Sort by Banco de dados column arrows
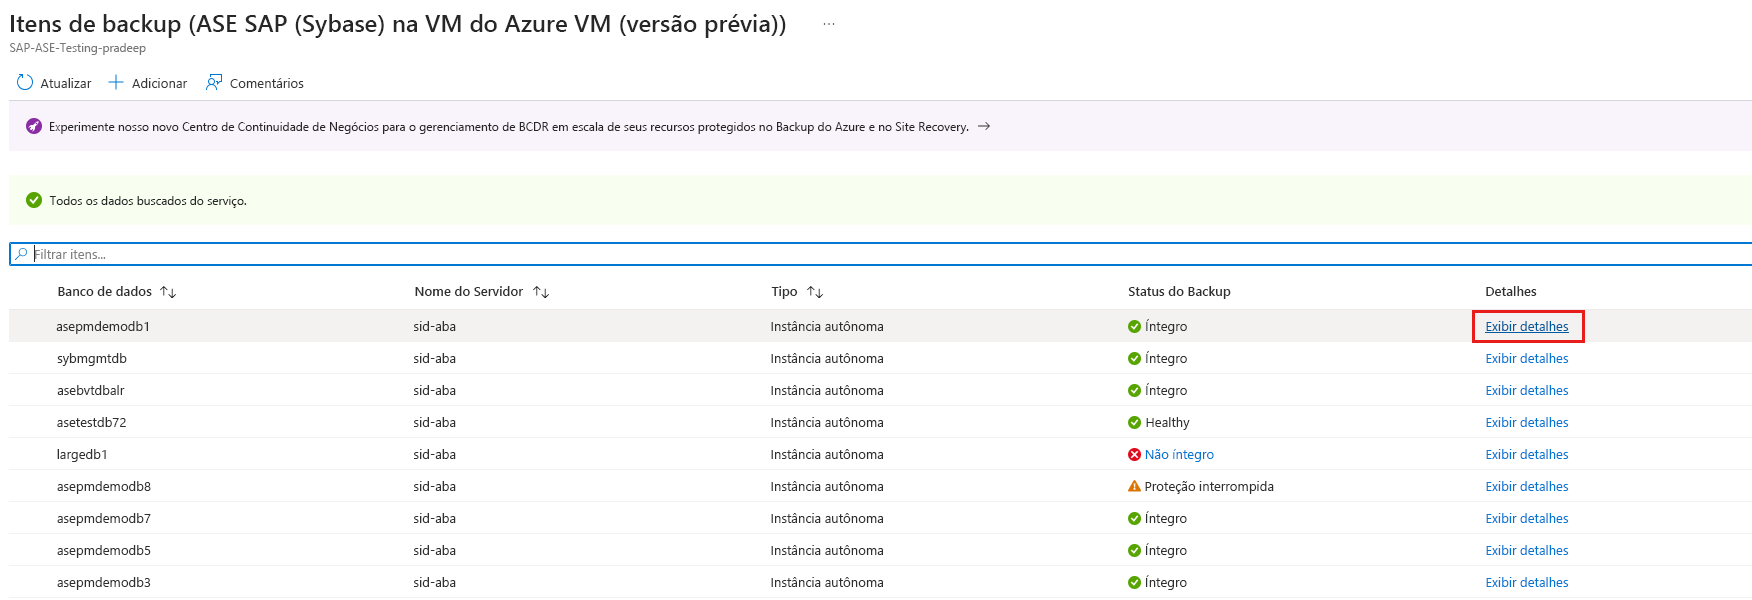The image size is (1752, 600). [x=168, y=292]
